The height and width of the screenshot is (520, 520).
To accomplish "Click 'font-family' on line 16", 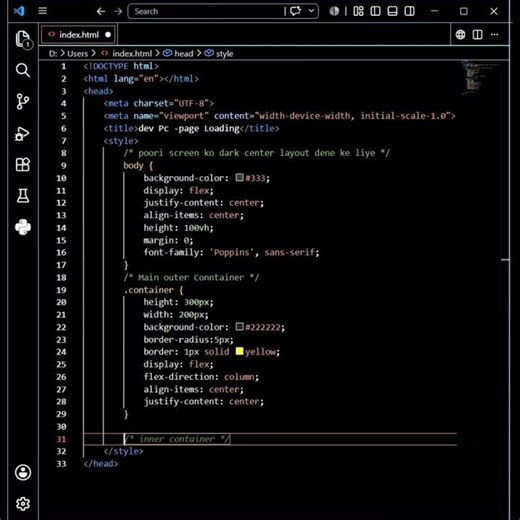I will click(x=171, y=252).
